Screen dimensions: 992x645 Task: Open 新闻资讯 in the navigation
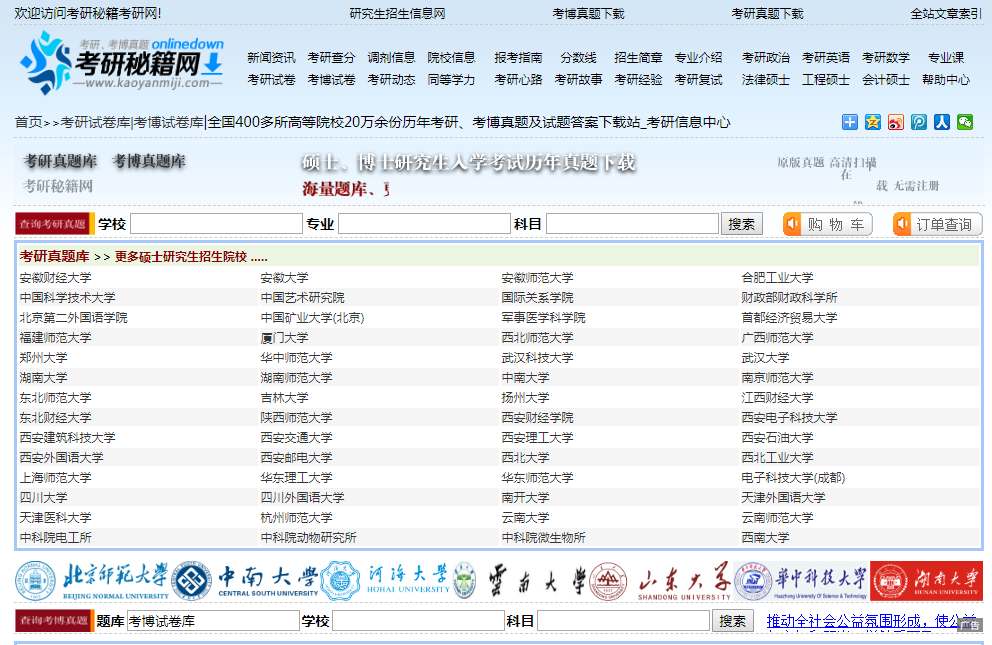tap(271, 58)
